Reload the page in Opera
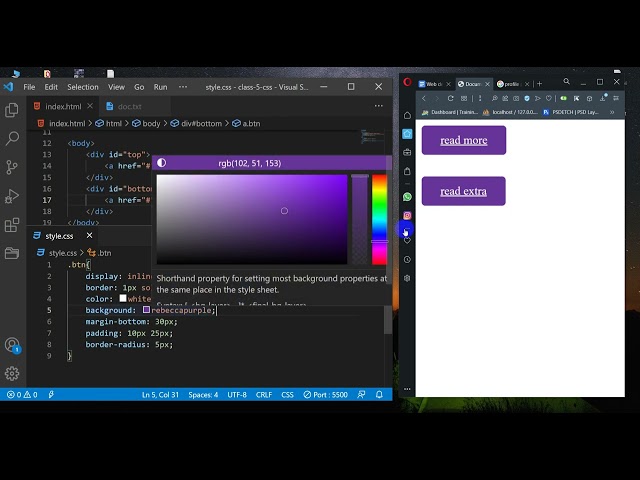 tap(451, 98)
